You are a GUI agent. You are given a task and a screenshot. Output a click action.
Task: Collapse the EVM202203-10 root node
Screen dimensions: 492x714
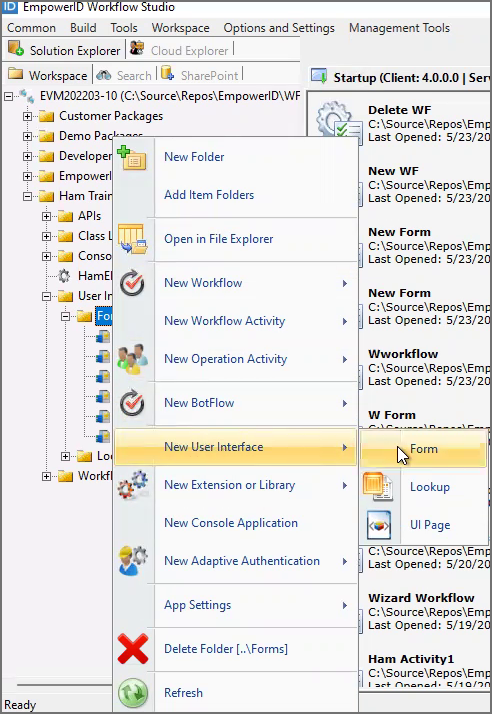click(8, 97)
